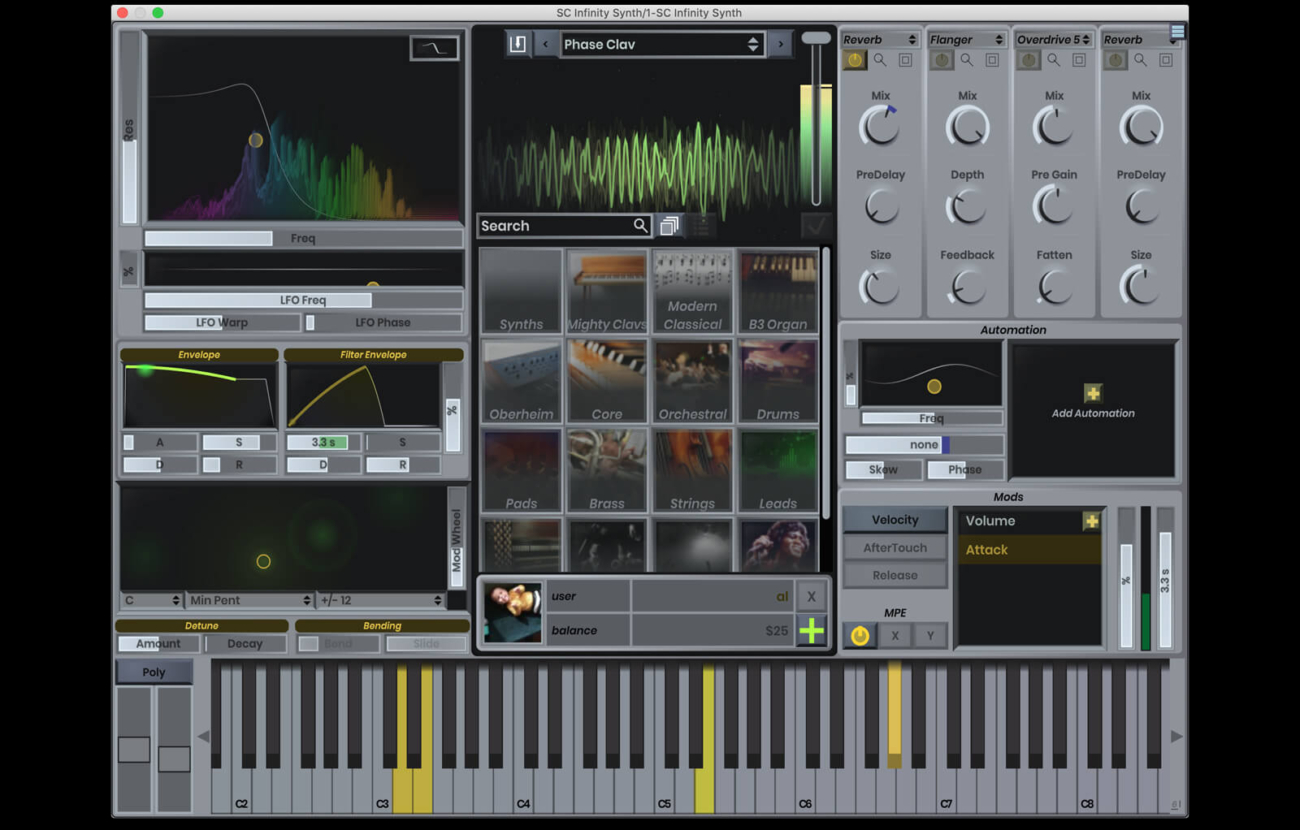This screenshot has width=1300, height=830.
Task: Select the Release mod source
Action: [895, 575]
